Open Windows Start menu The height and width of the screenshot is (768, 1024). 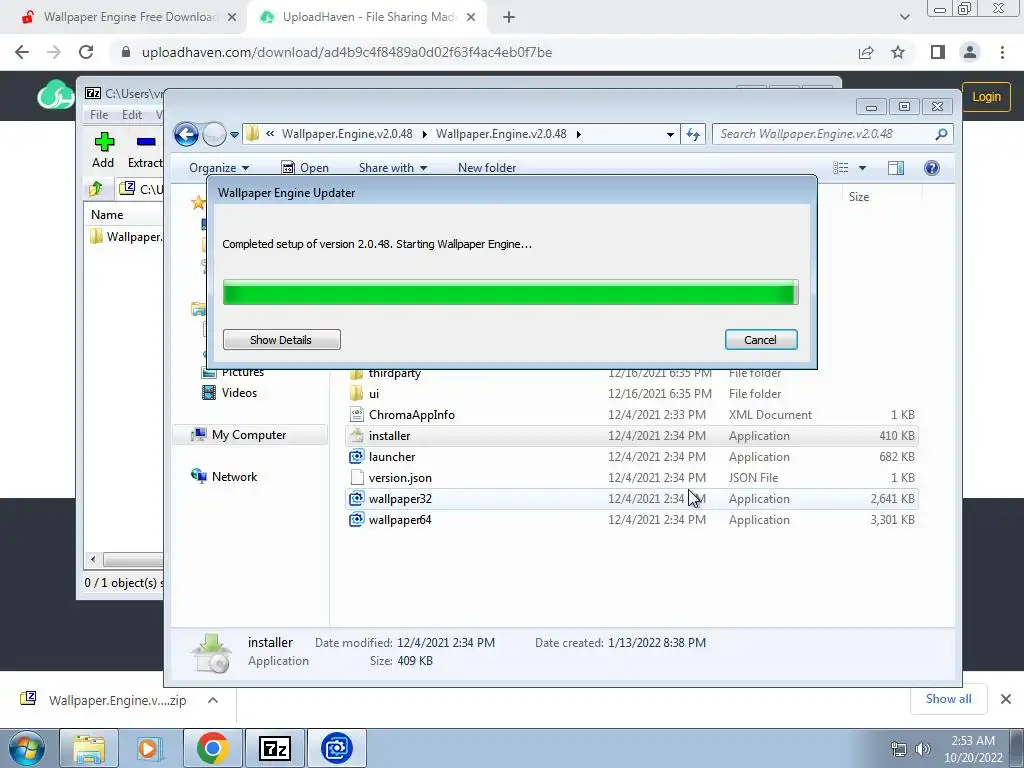click(27, 748)
